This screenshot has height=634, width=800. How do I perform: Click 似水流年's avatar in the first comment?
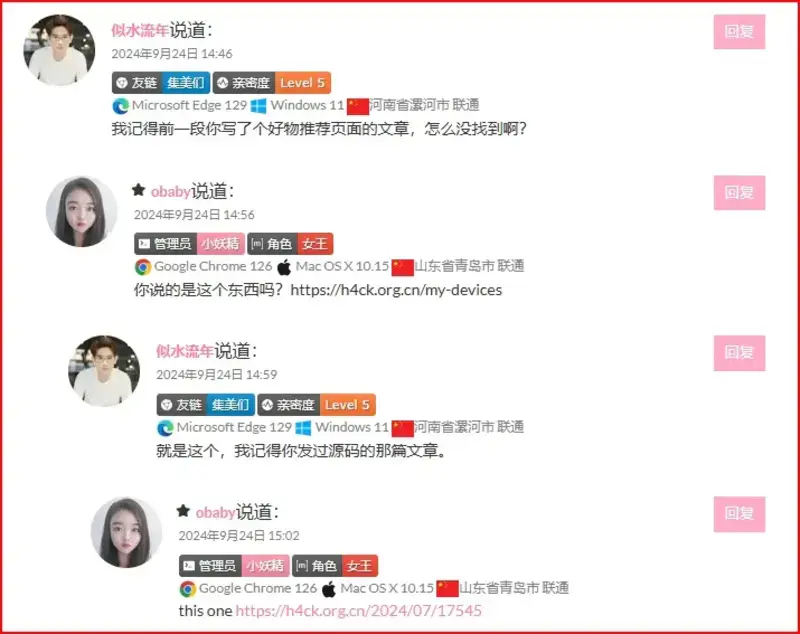[x=59, y=49]
